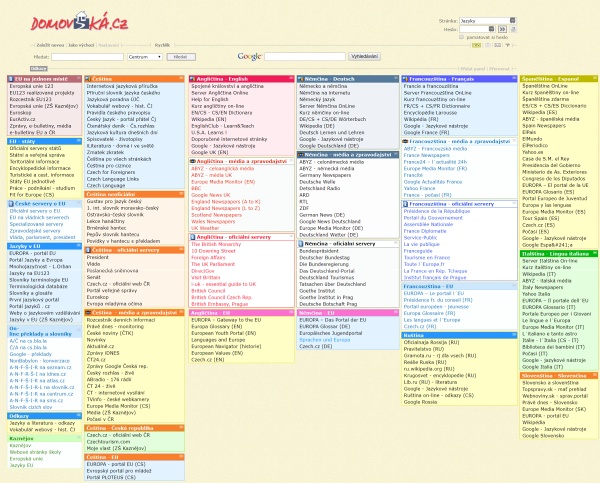
Task: Click the icon in Němčina - Deutsch header
Action: [299, 76]
